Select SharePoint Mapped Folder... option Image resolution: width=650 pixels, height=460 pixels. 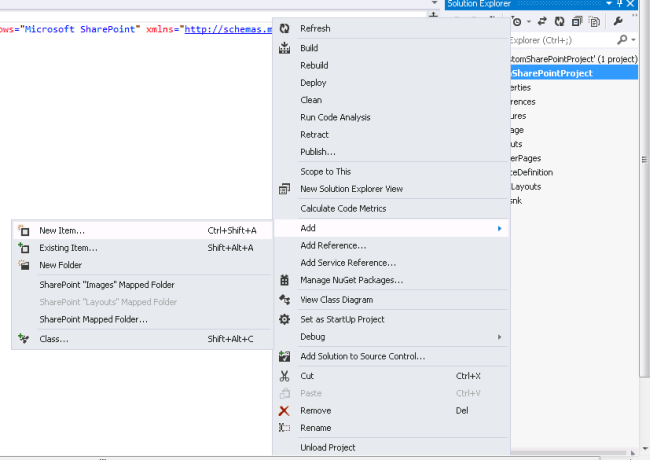(94, 319)
